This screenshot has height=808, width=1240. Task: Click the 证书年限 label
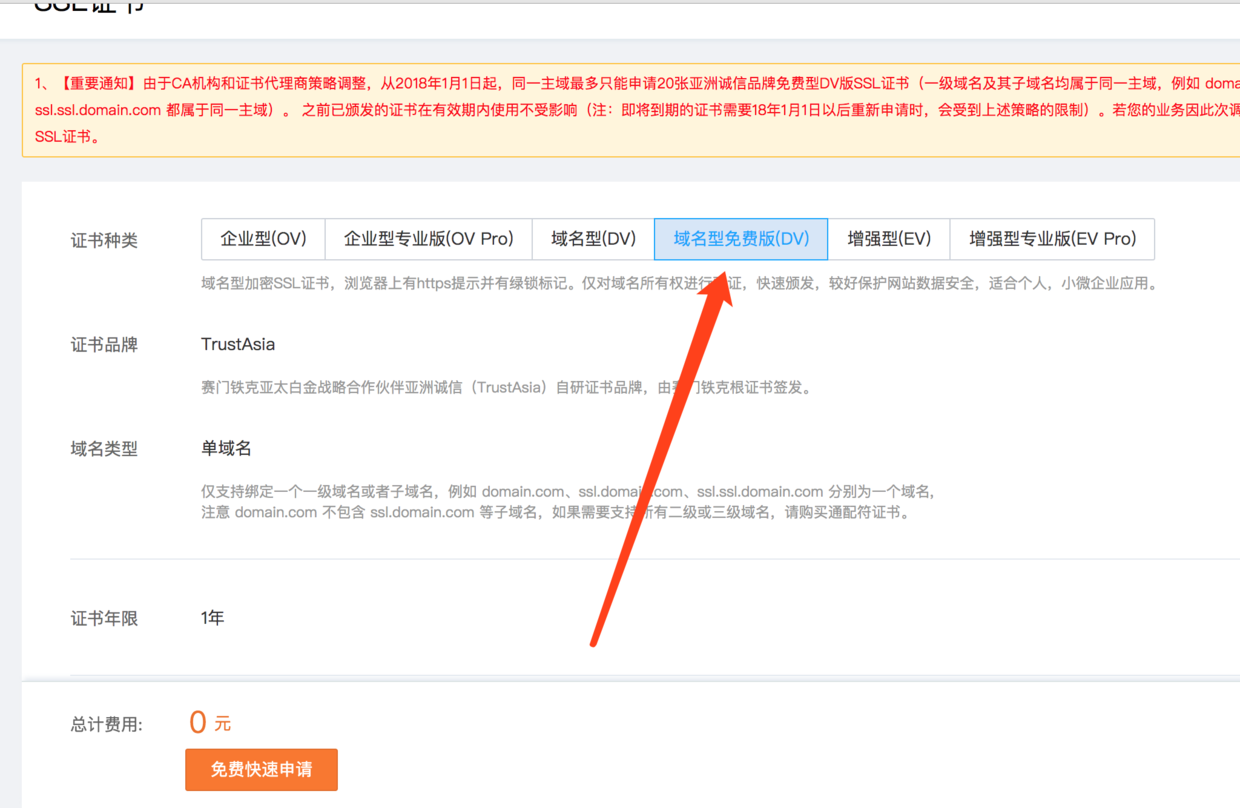point(104,619)
